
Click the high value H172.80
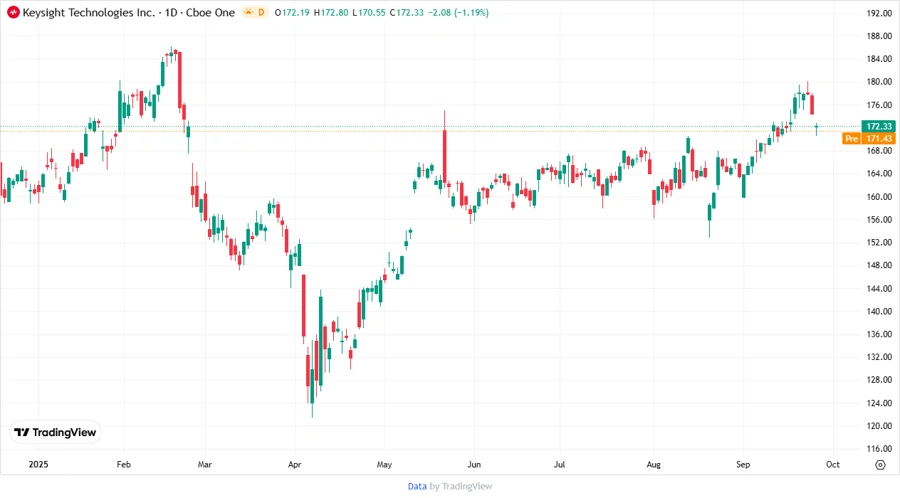tap(331, 13)
